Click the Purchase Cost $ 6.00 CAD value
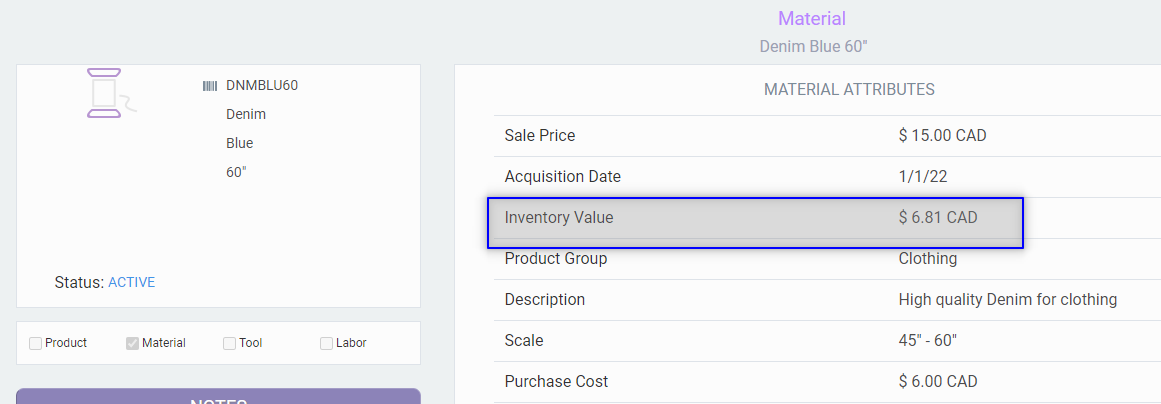 [x=937, y=382]
